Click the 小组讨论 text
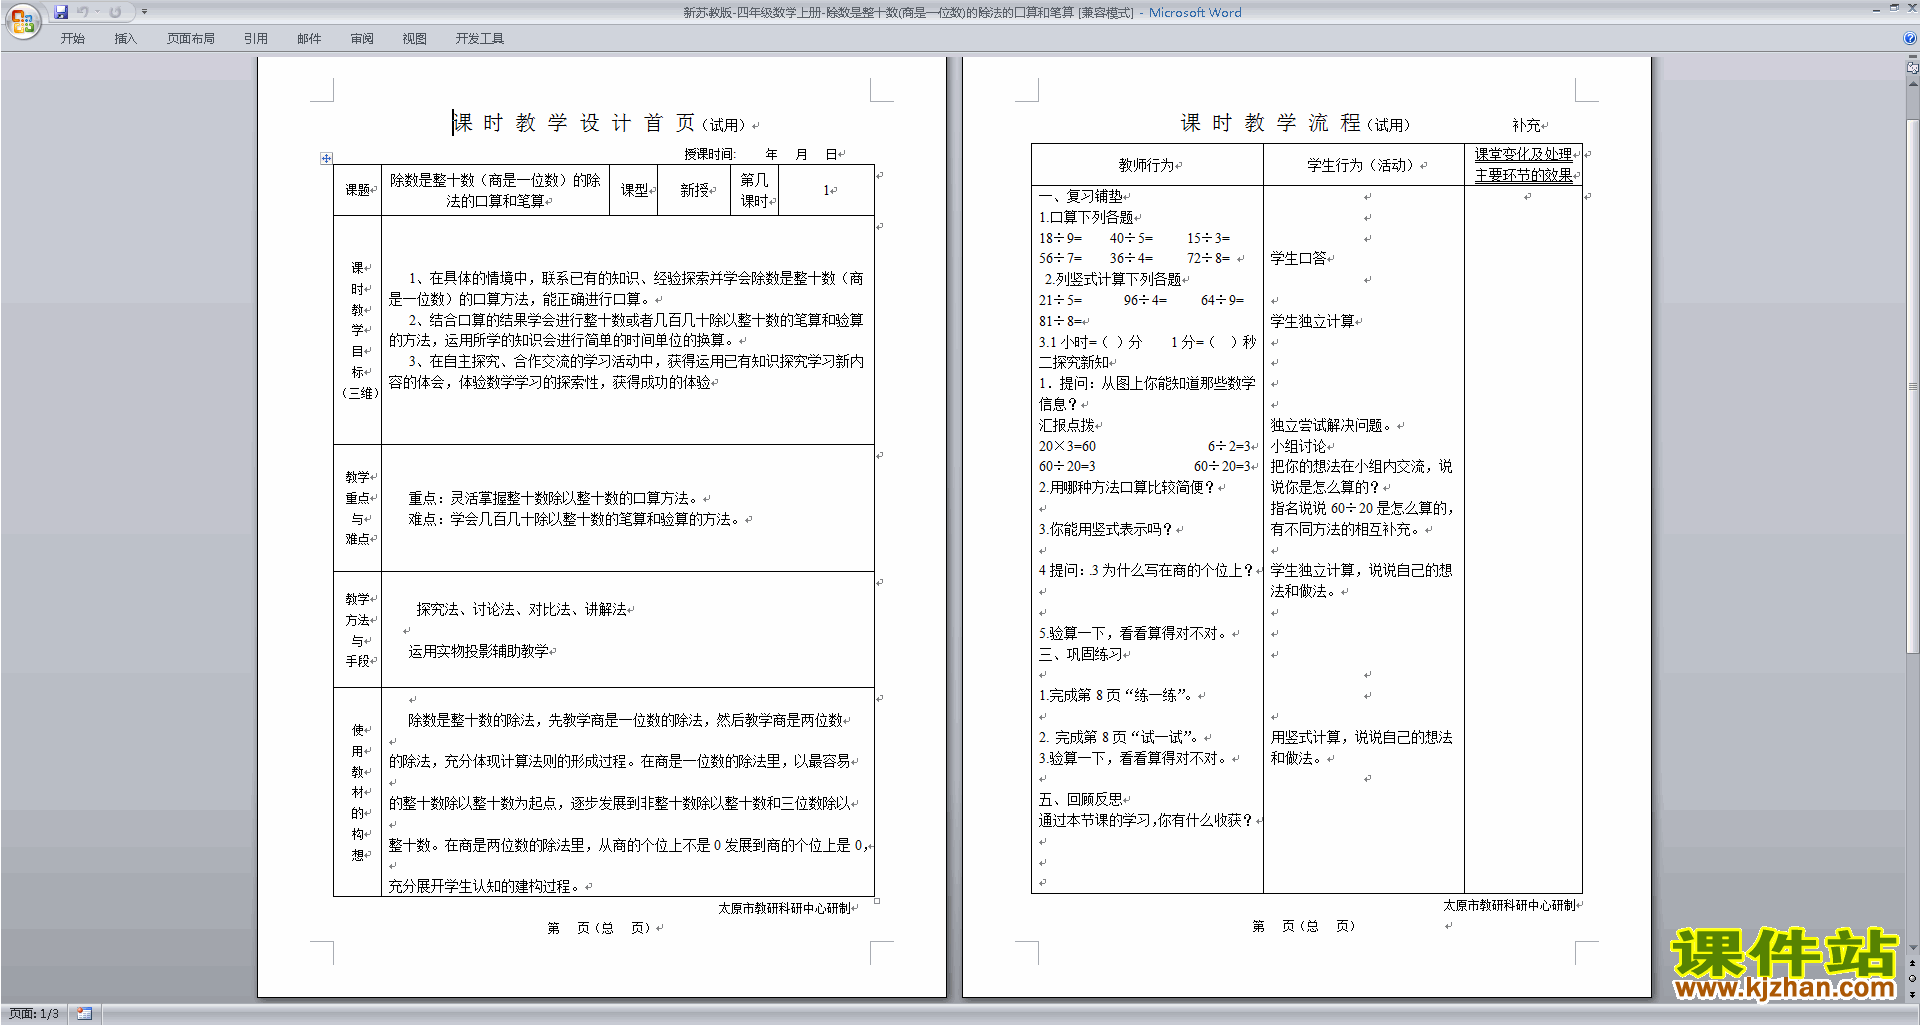Image resolution: width=1920 pixels, height=1025 pixels. pyautogui.click(x=1298, y=446)
